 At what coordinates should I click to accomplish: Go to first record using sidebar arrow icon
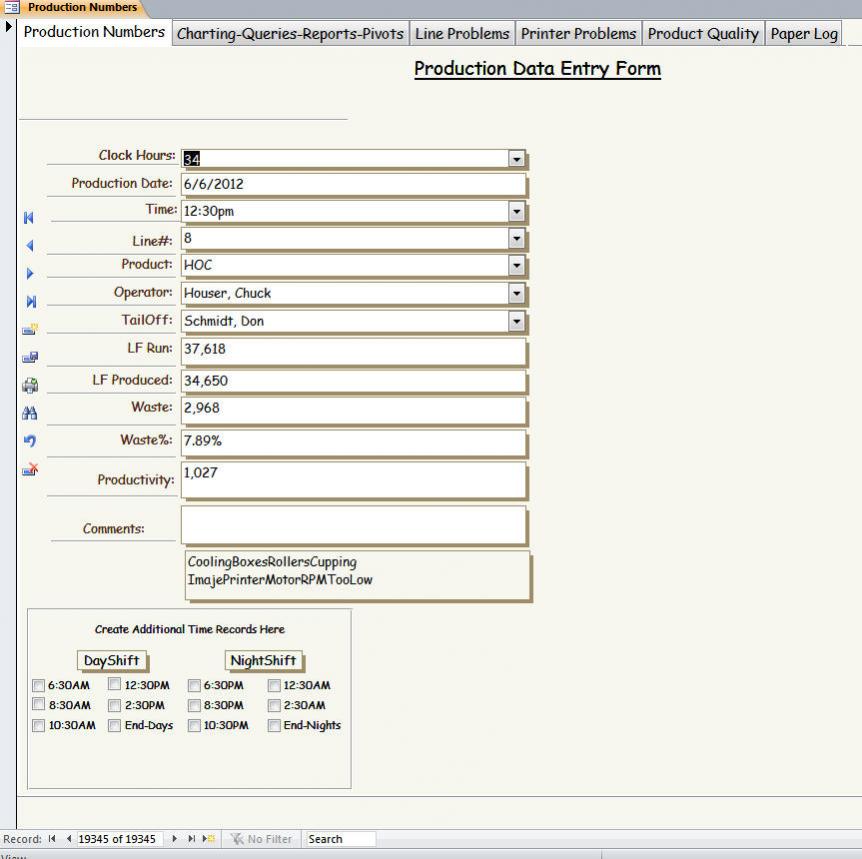[29, 218]
